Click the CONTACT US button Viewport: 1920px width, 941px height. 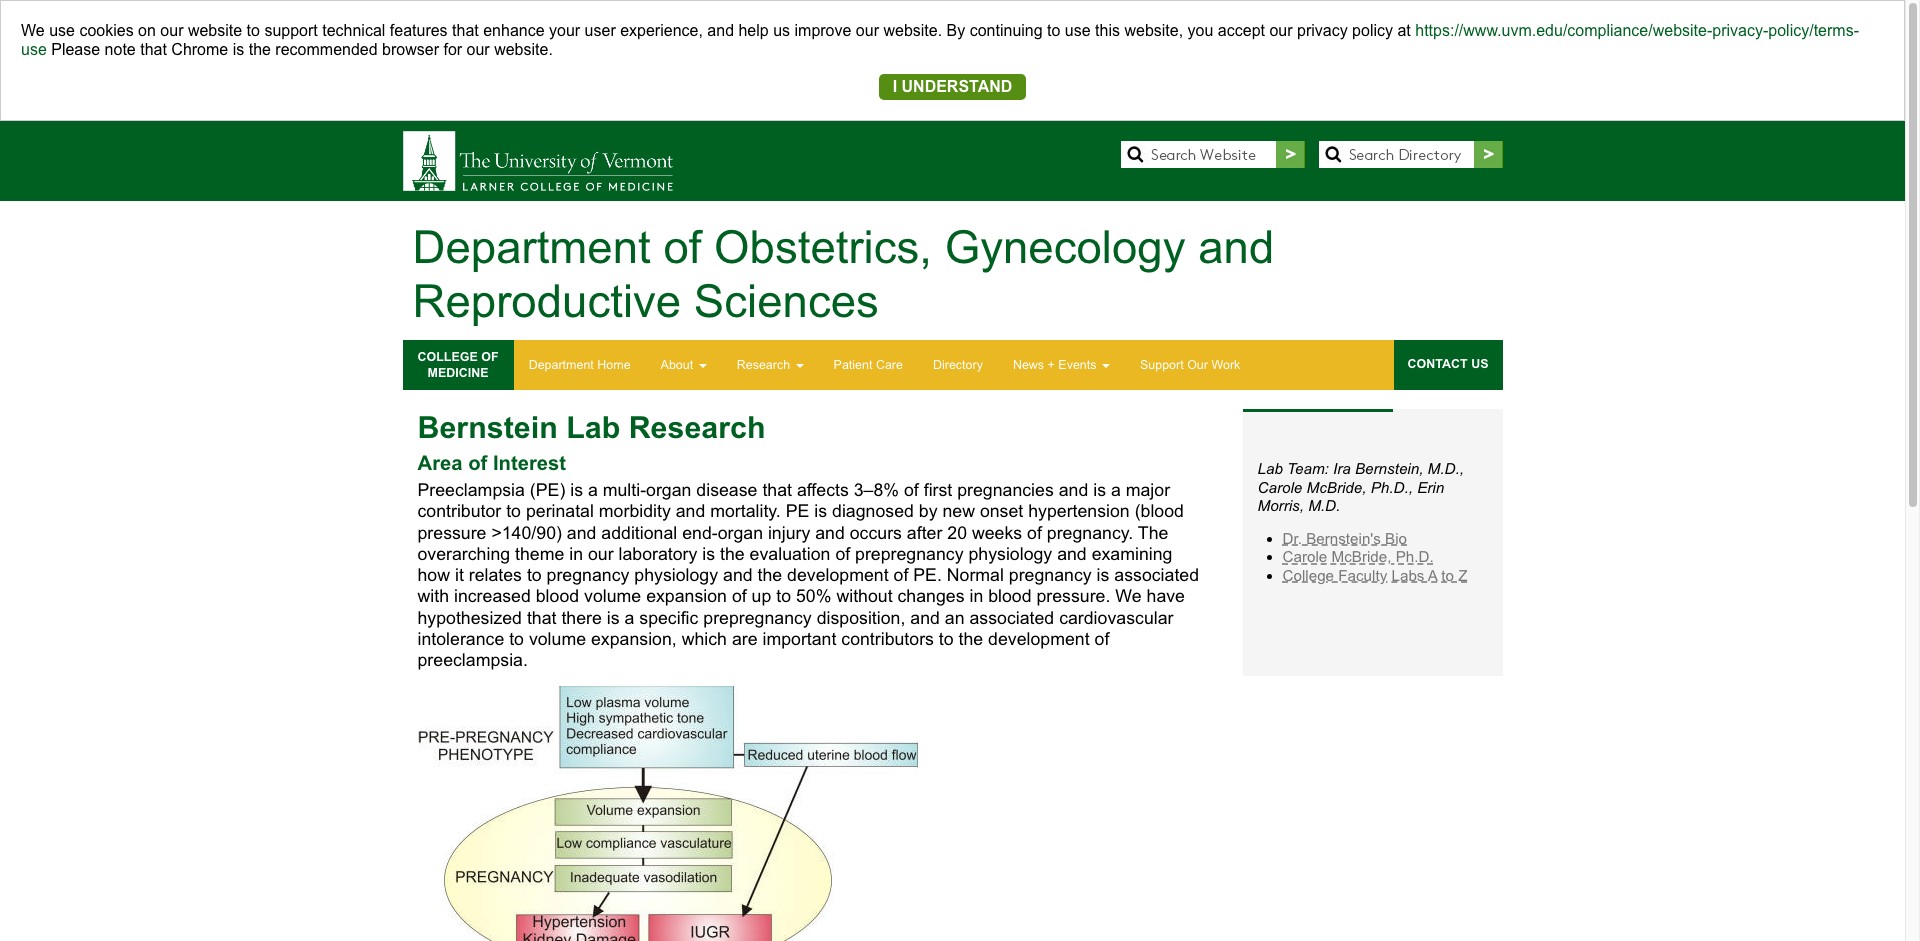tap(1448, 365)
